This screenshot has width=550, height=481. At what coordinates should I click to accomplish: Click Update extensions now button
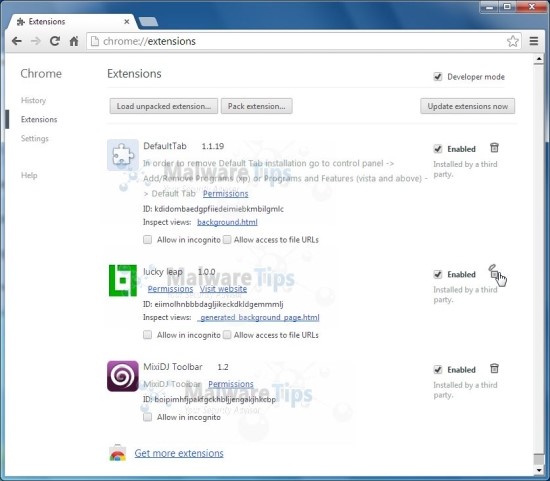(468, 106)
